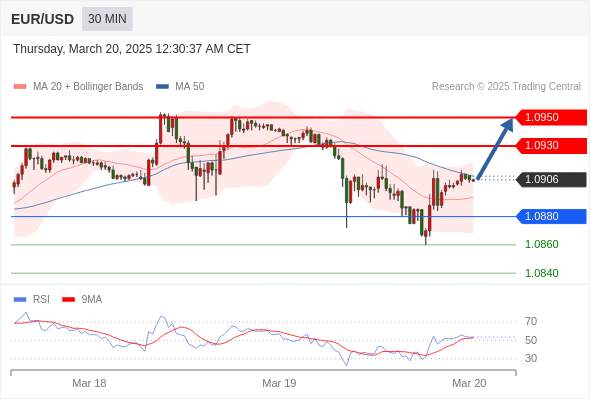Click the 1.0860 support level label
The height and width of the screenshot is (400, 590).
click(541, 245)
